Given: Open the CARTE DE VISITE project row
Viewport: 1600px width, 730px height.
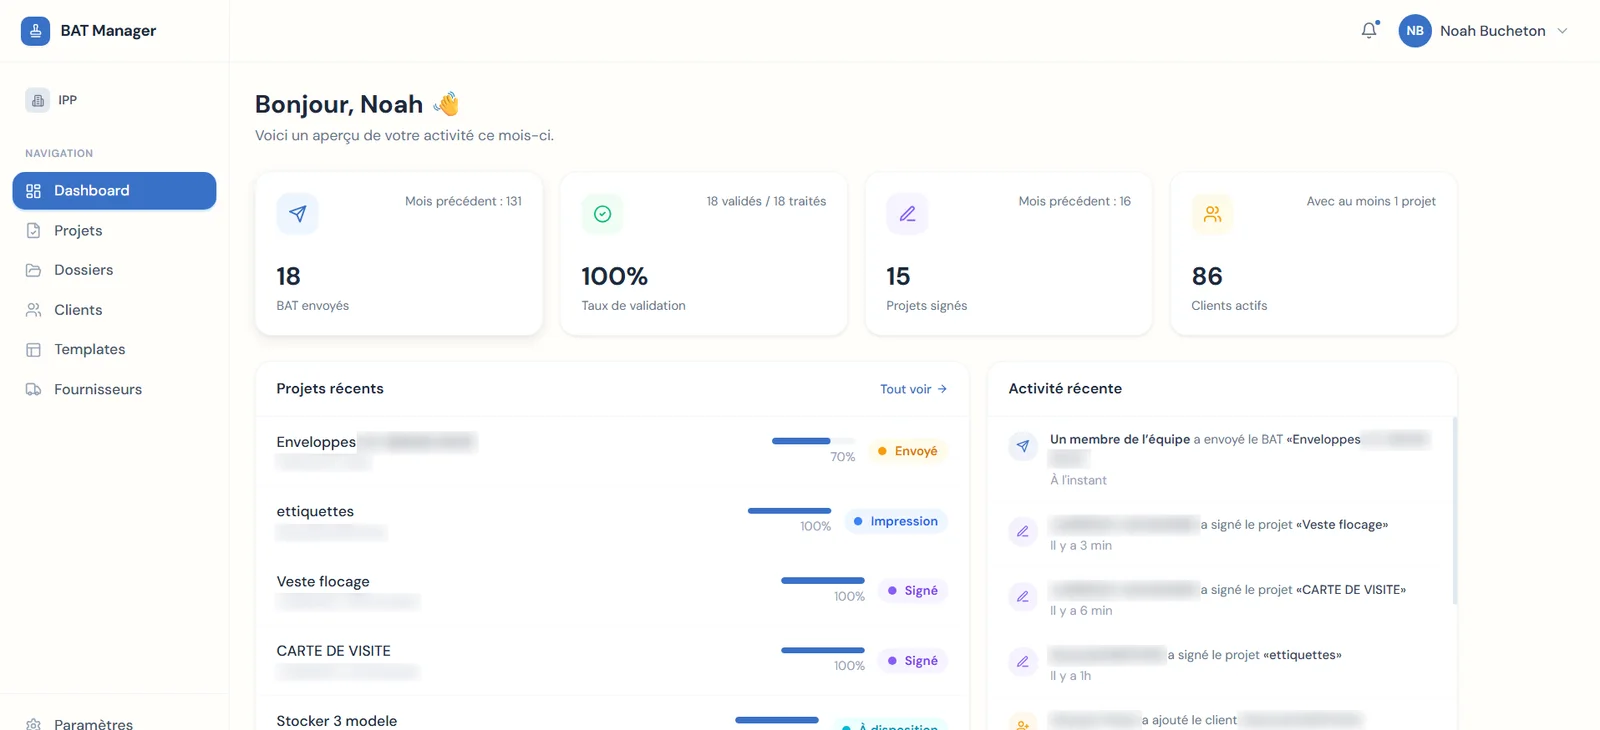Looking at the screenshot, I should click(612, 661).
